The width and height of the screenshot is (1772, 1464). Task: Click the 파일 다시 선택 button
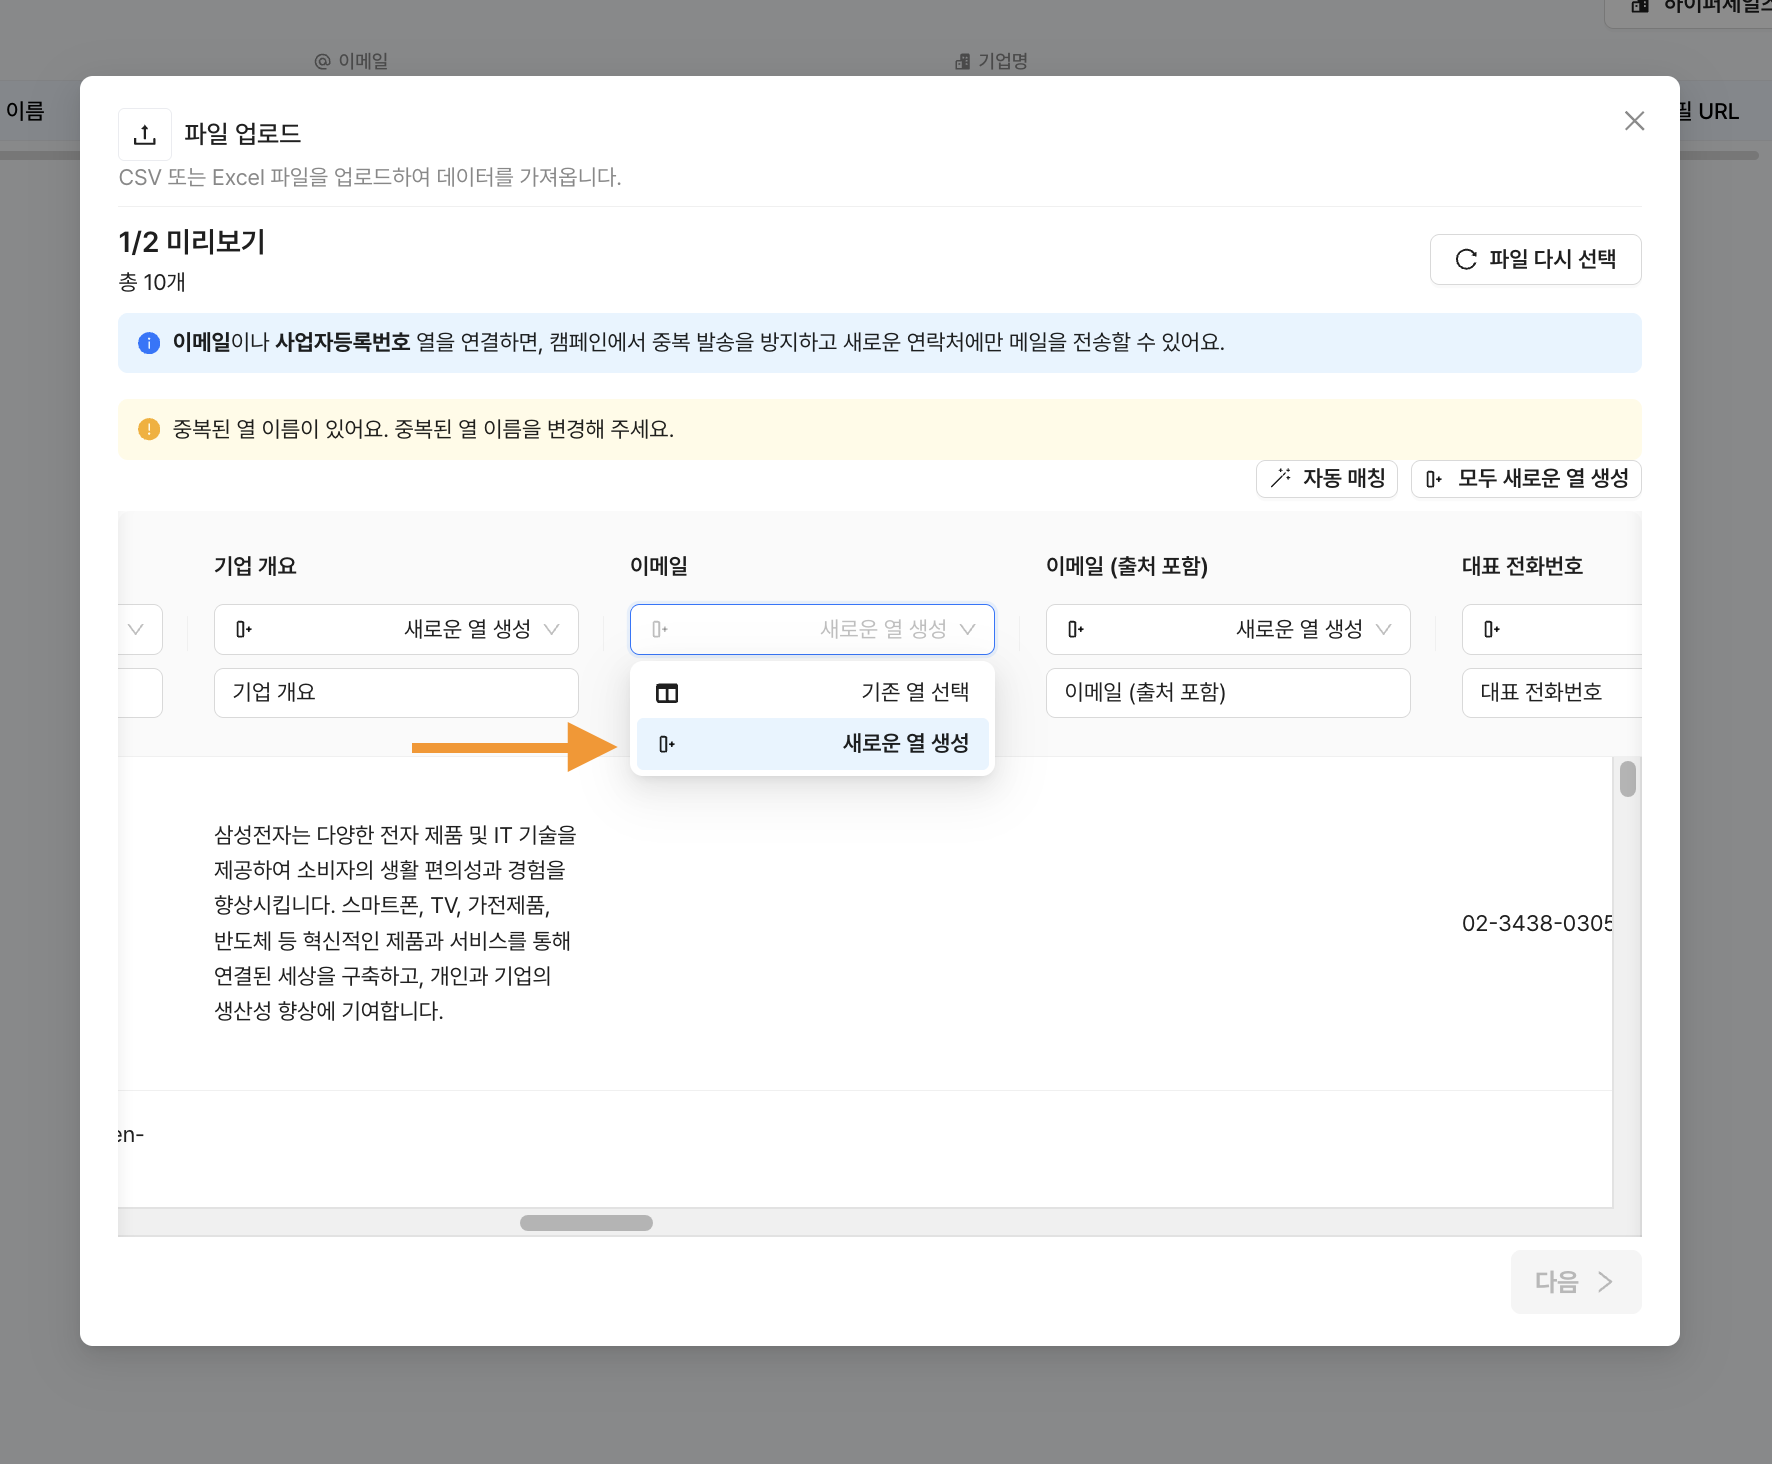[x=1535, y=260]
